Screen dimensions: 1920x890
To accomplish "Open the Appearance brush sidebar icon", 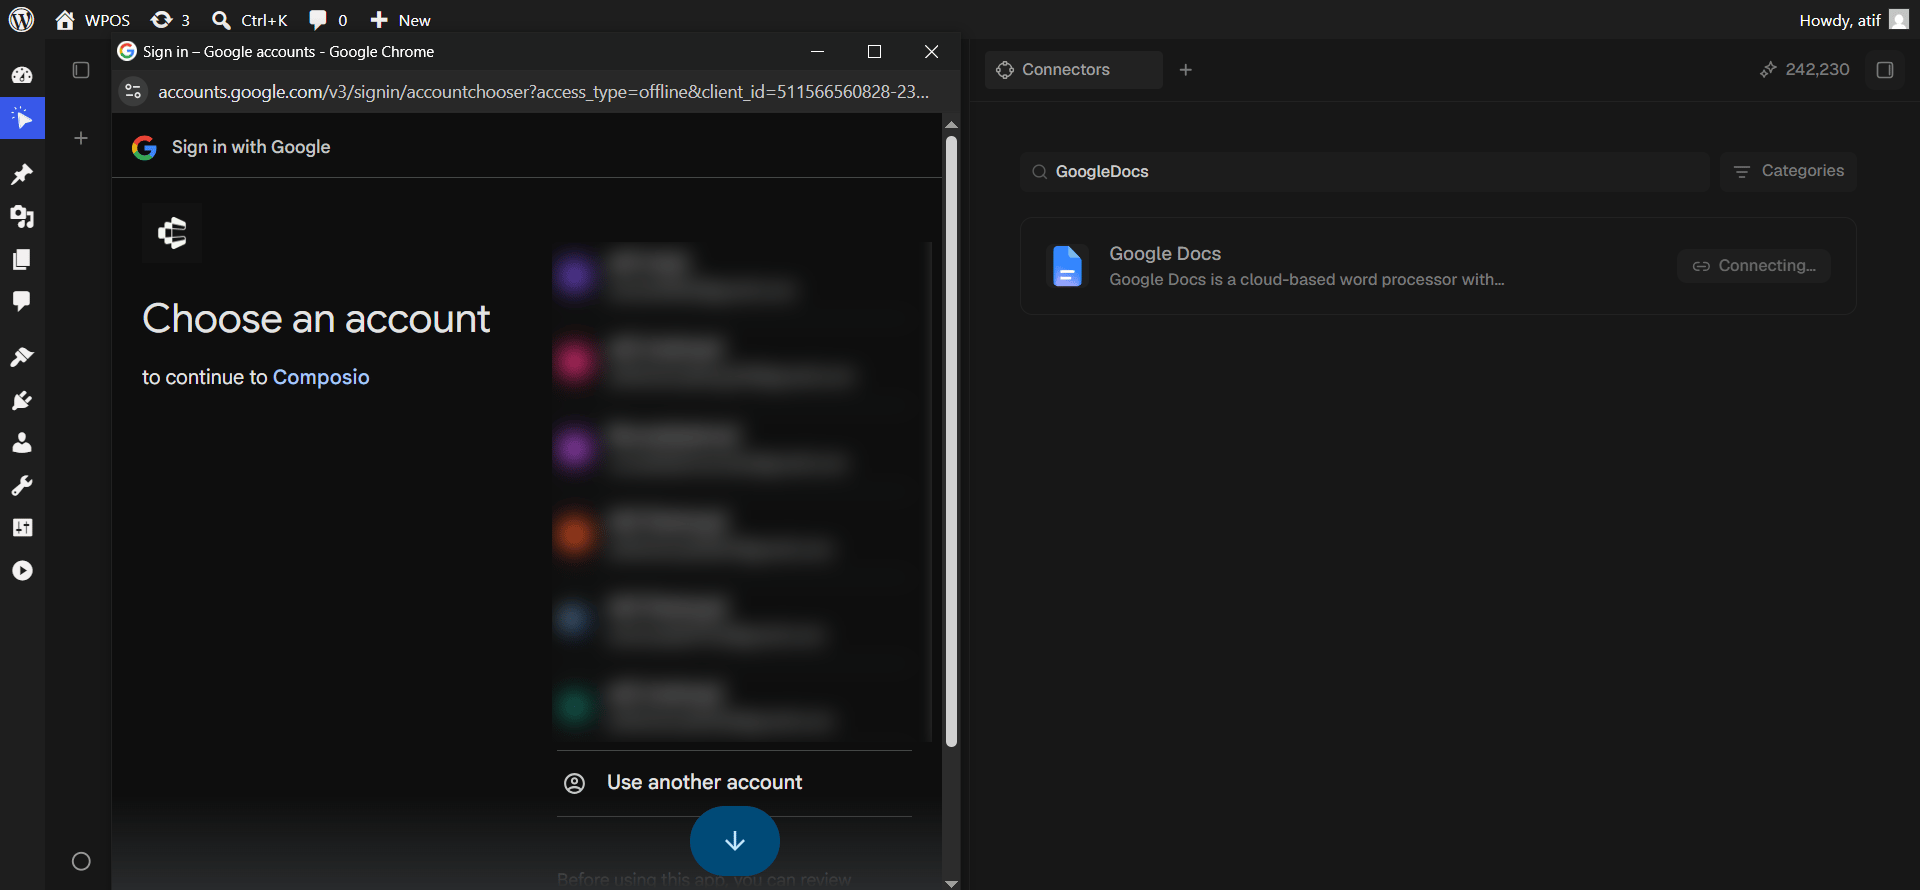I will point(22,357).
